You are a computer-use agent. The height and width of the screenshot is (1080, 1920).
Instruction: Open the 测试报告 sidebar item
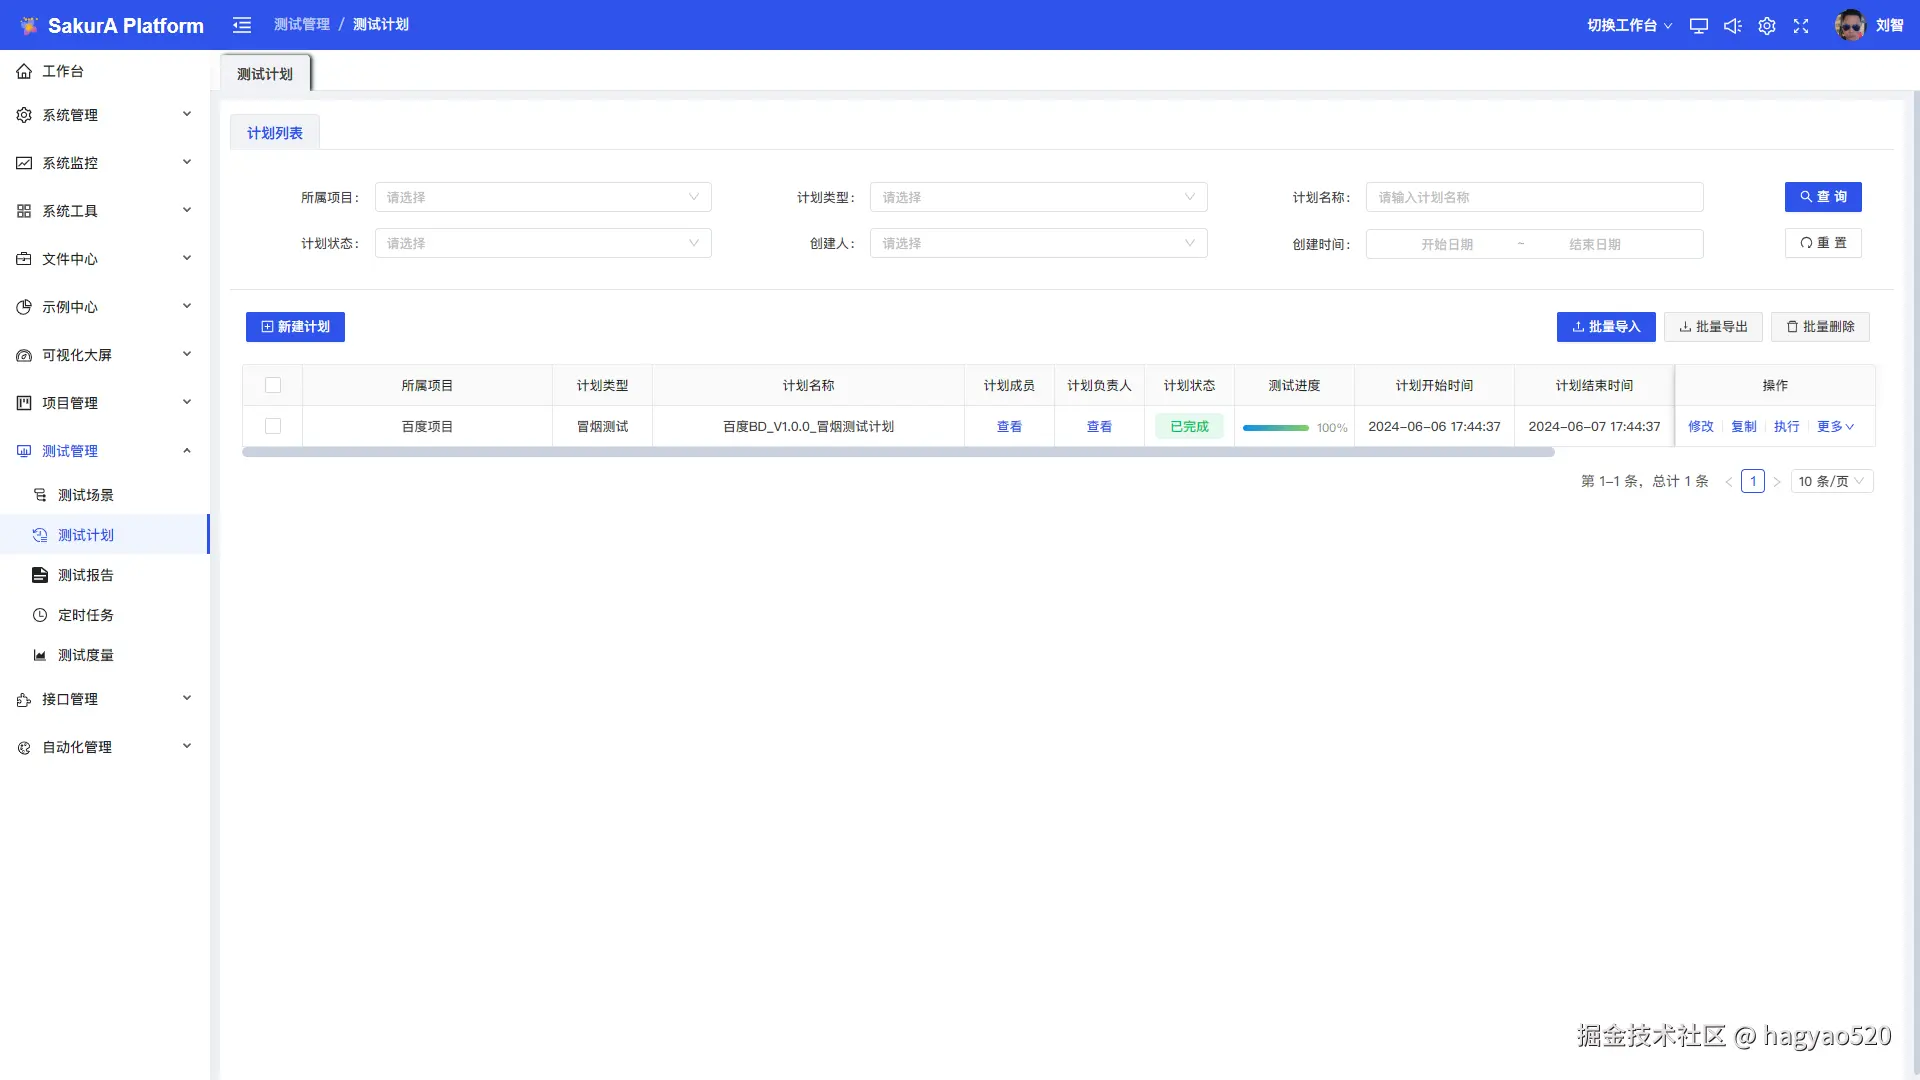coord(85,575)
